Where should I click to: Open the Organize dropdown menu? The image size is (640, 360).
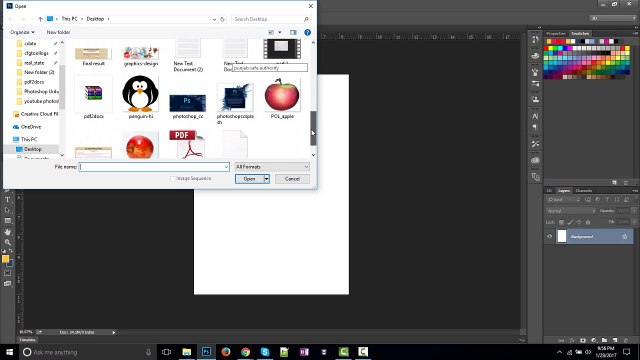point(22,32)
